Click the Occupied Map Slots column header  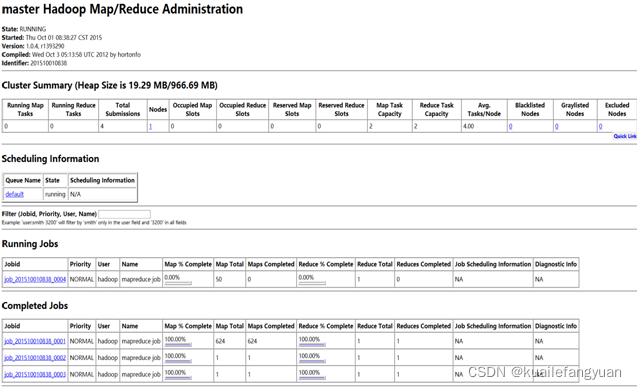[193, 110]
